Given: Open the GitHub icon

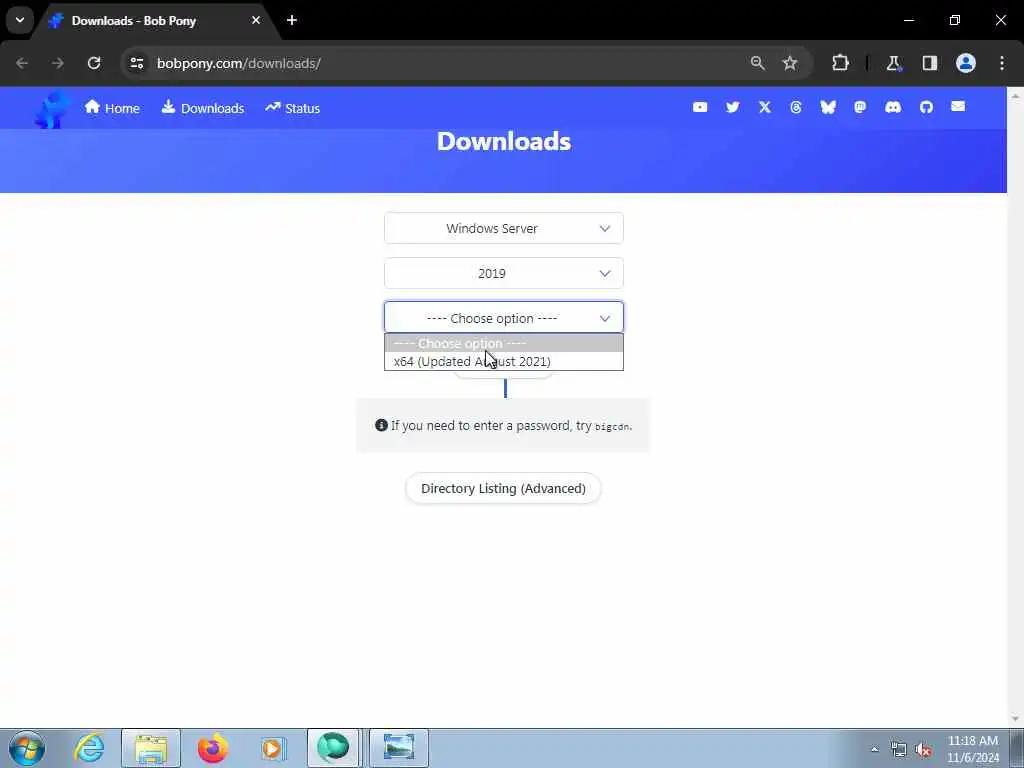Looking at the screenshot, I should [926, 107].
